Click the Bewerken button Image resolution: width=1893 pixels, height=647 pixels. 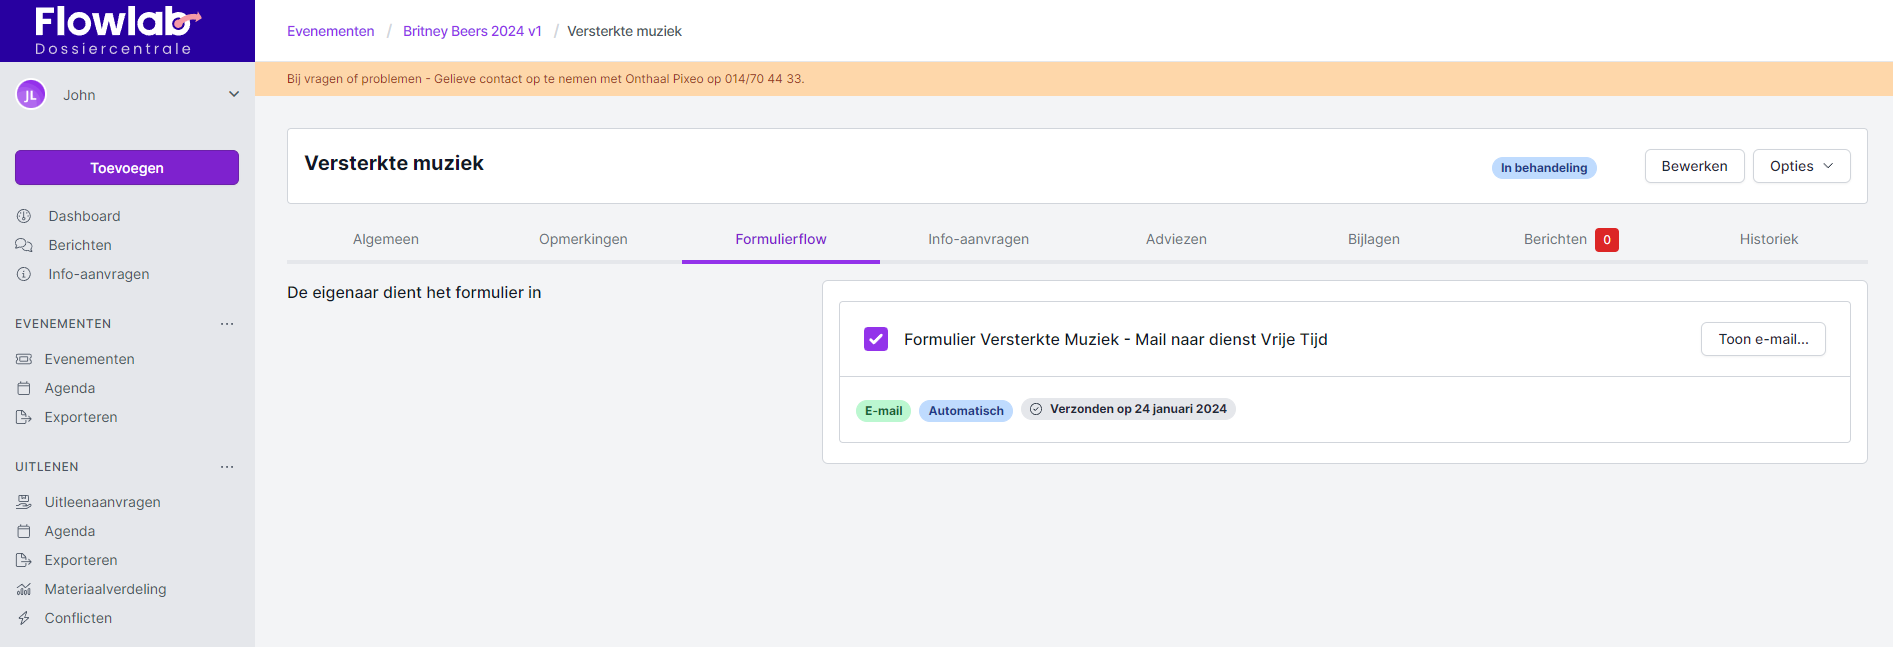coord(1694,166)
